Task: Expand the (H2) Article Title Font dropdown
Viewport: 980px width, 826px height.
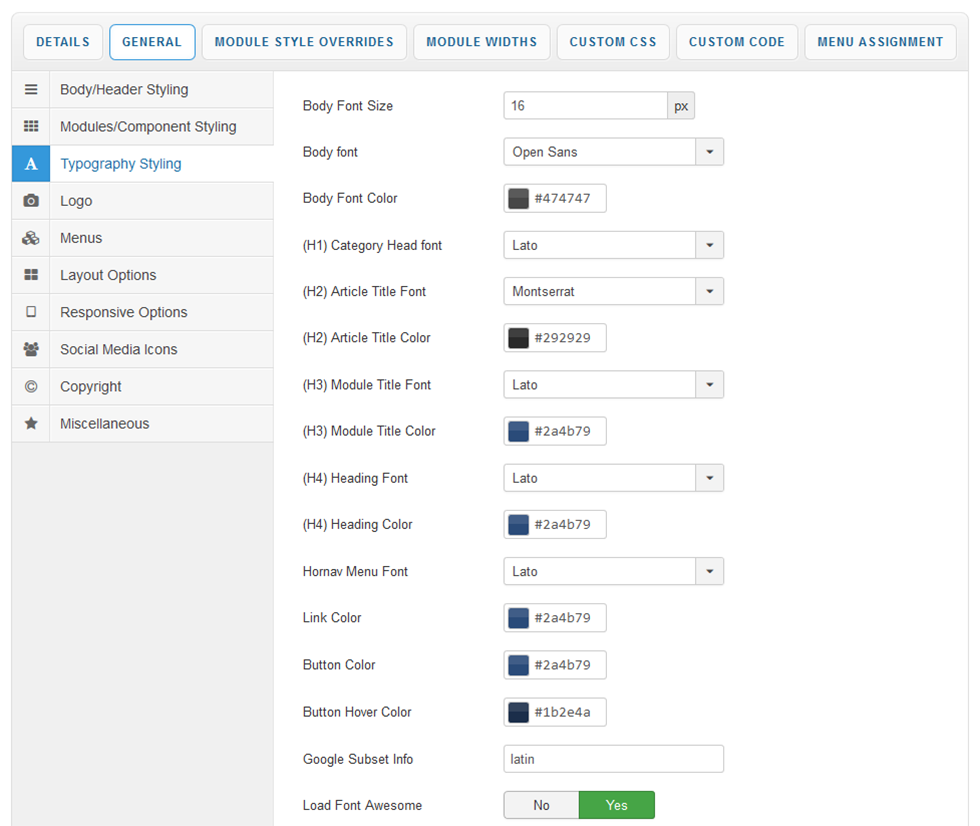Action: click(x=709, y=291)
